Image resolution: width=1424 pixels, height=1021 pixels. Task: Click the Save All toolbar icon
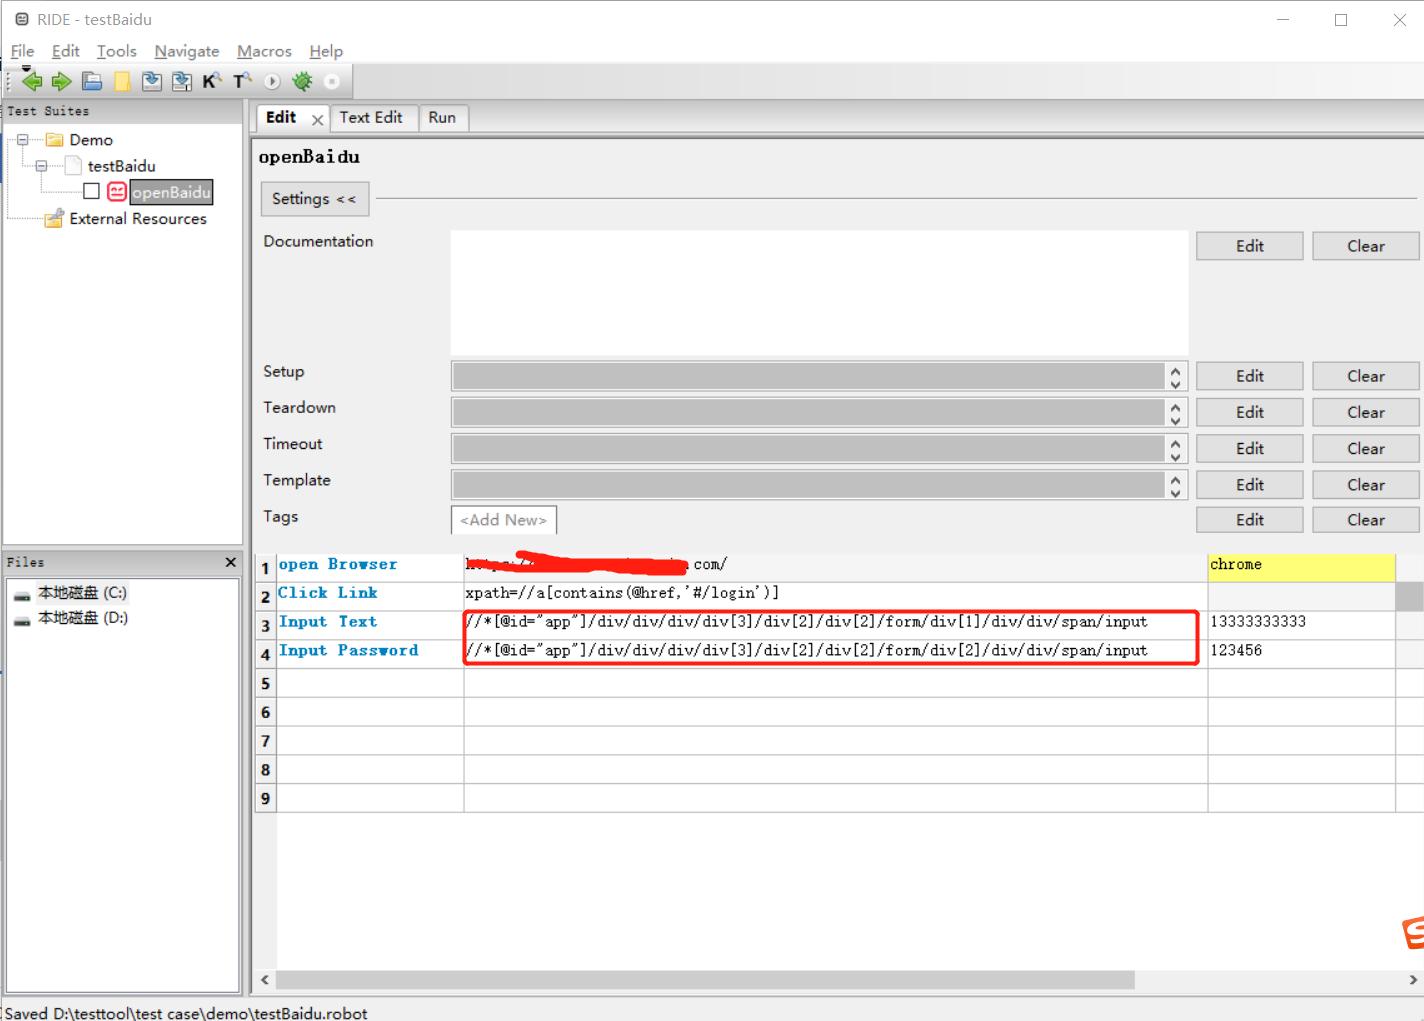coord(181,80)
